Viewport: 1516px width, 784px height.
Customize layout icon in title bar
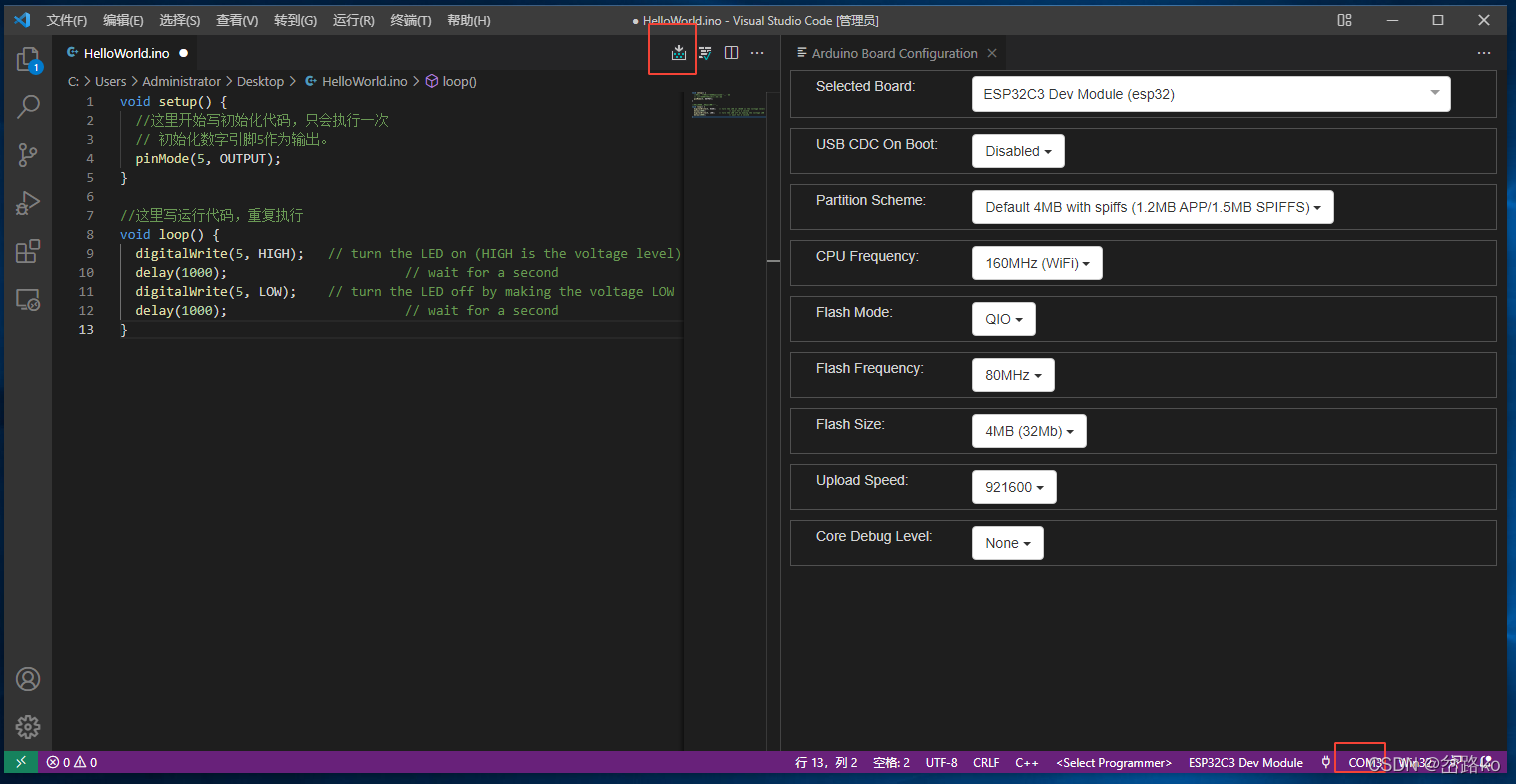click(1345, 20)
